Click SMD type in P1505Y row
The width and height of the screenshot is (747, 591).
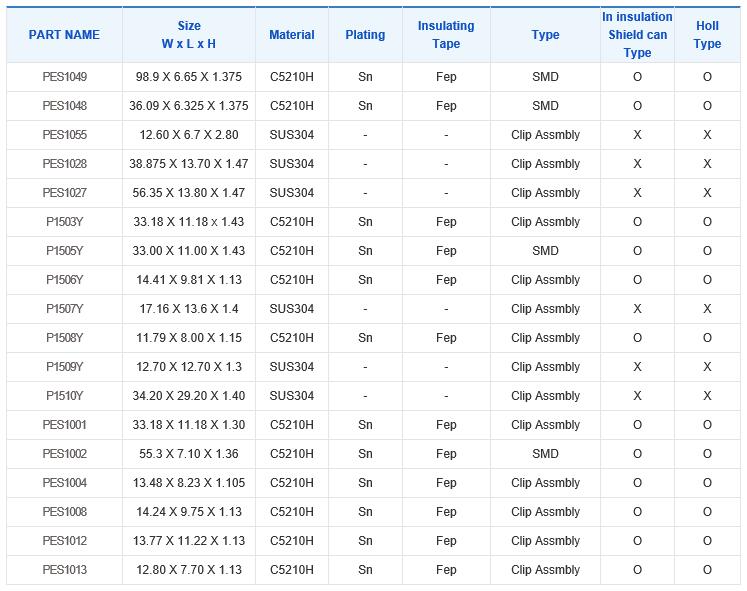click(x=545, y=251)
